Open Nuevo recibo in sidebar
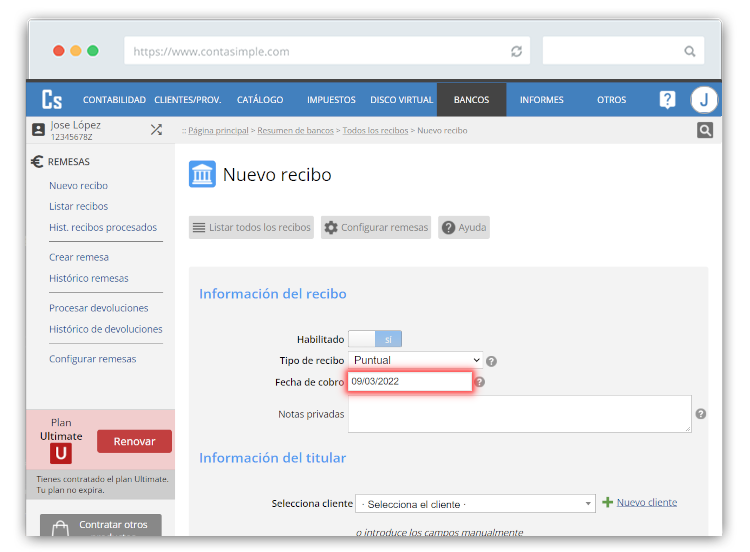The width and height of the screenshot is (750, 552). click(78, 186)
